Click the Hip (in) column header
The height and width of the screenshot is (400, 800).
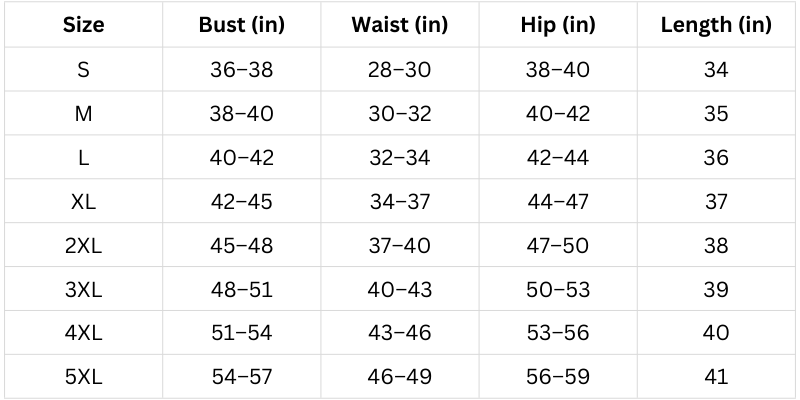[x=557, y=25]
